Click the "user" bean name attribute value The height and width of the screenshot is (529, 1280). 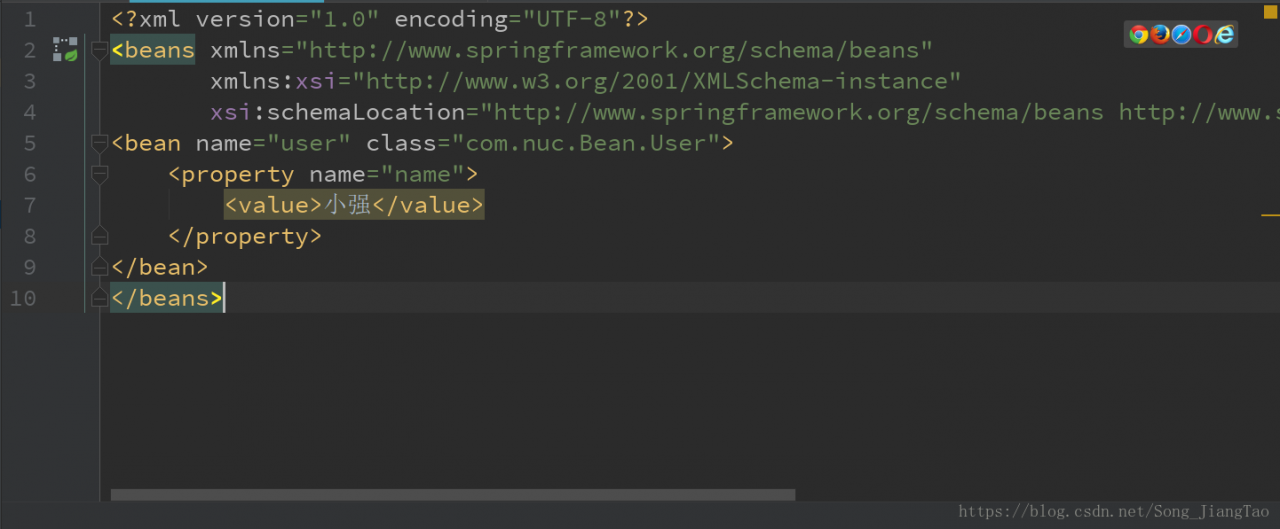pyautogui.click(x=308, y=143)
